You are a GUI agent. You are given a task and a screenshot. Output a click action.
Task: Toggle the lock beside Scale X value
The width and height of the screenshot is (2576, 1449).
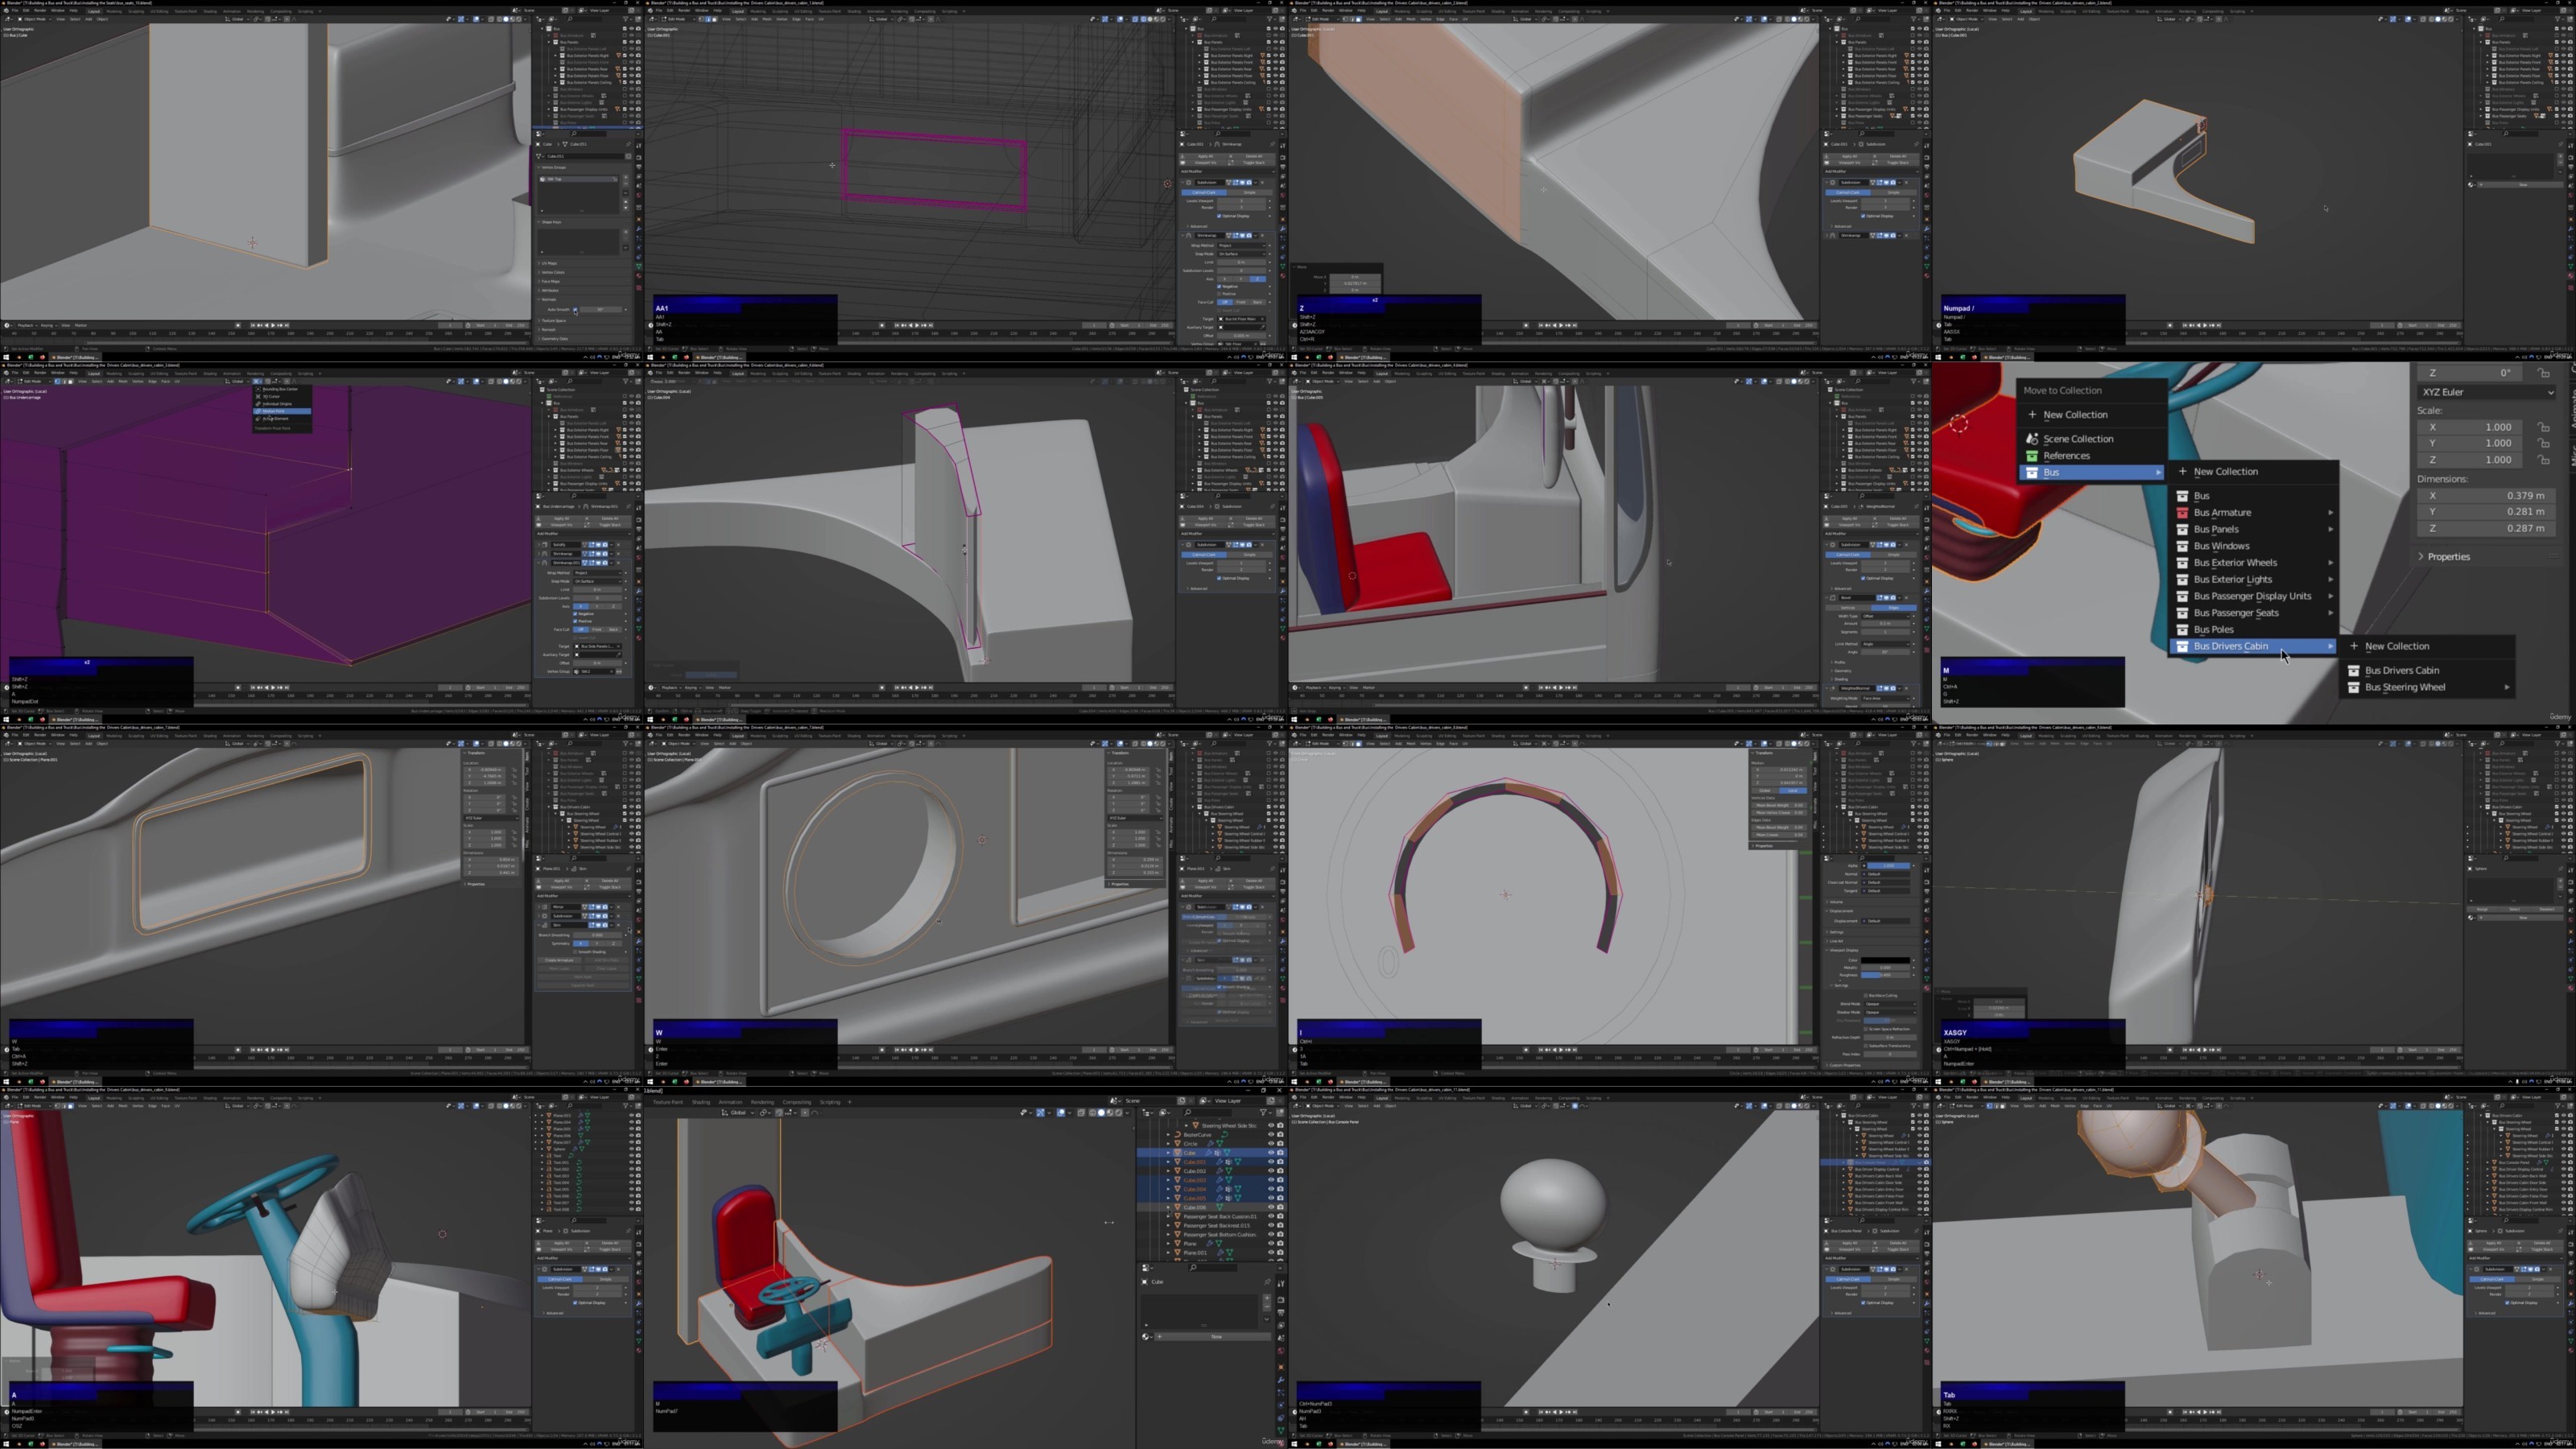[x=2544, y=427]
